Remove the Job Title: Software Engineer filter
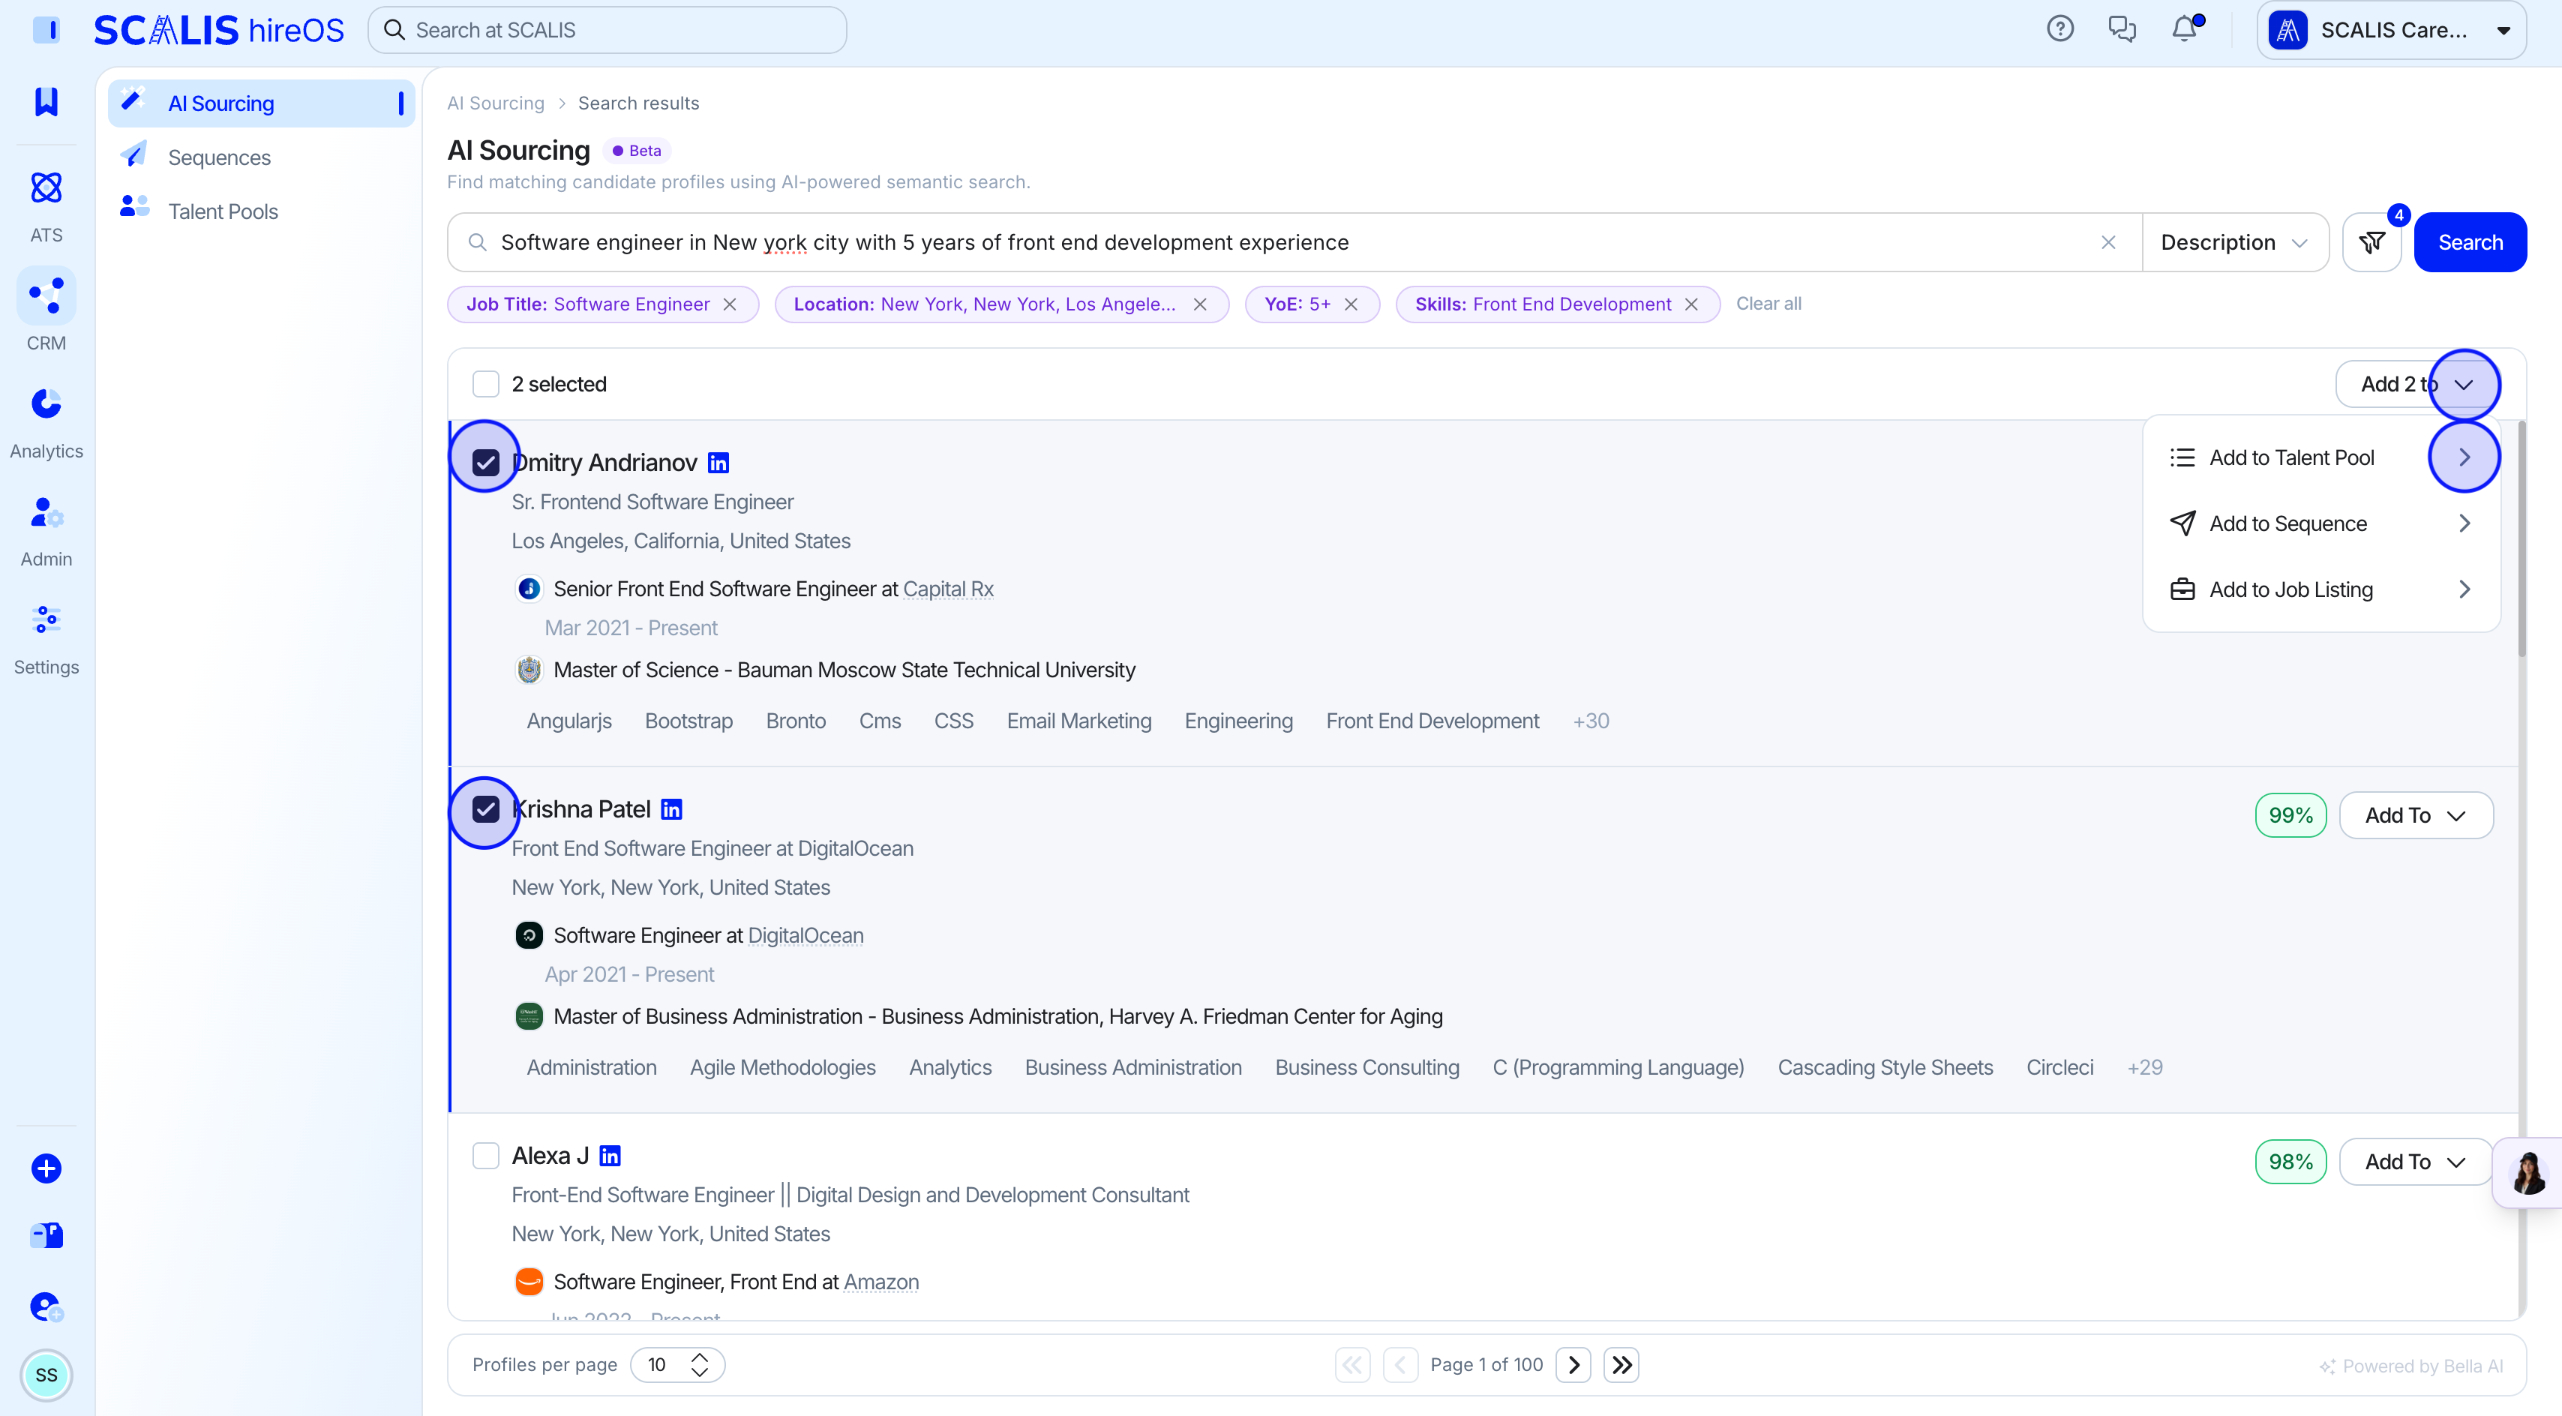The width and height of the screenshot is (2562, 1416). click(730, 304)
